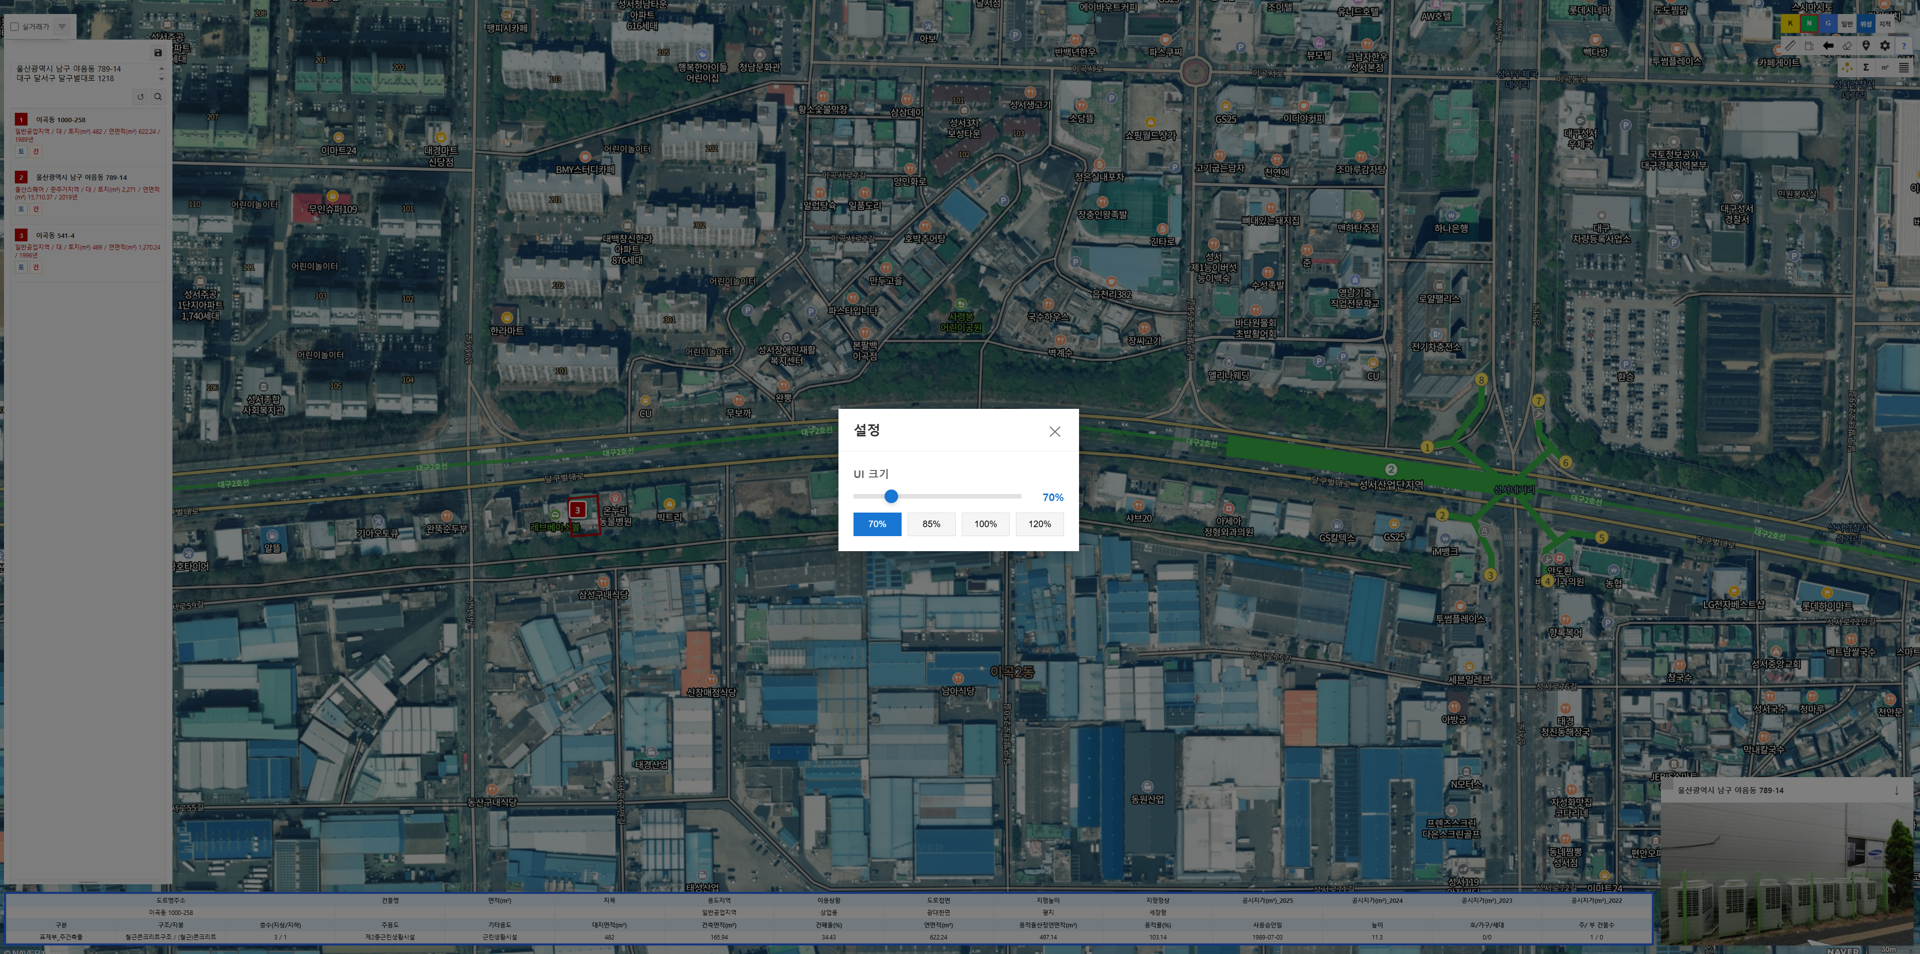Click the sigma sum icon

pos(1866,68)
